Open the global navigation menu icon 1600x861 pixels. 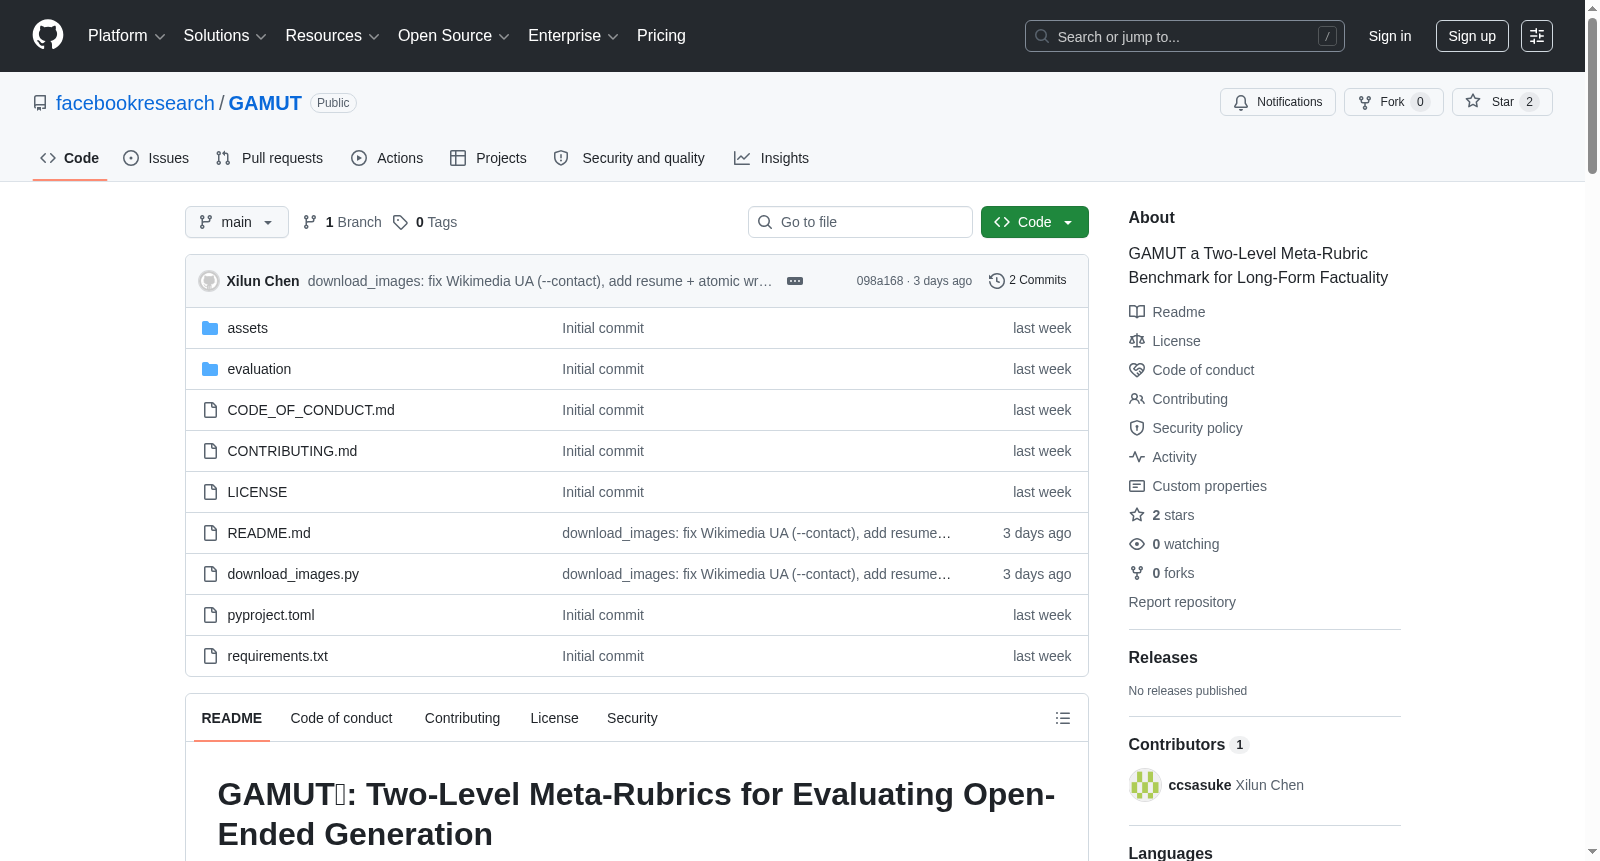[x=1537, y=36]
